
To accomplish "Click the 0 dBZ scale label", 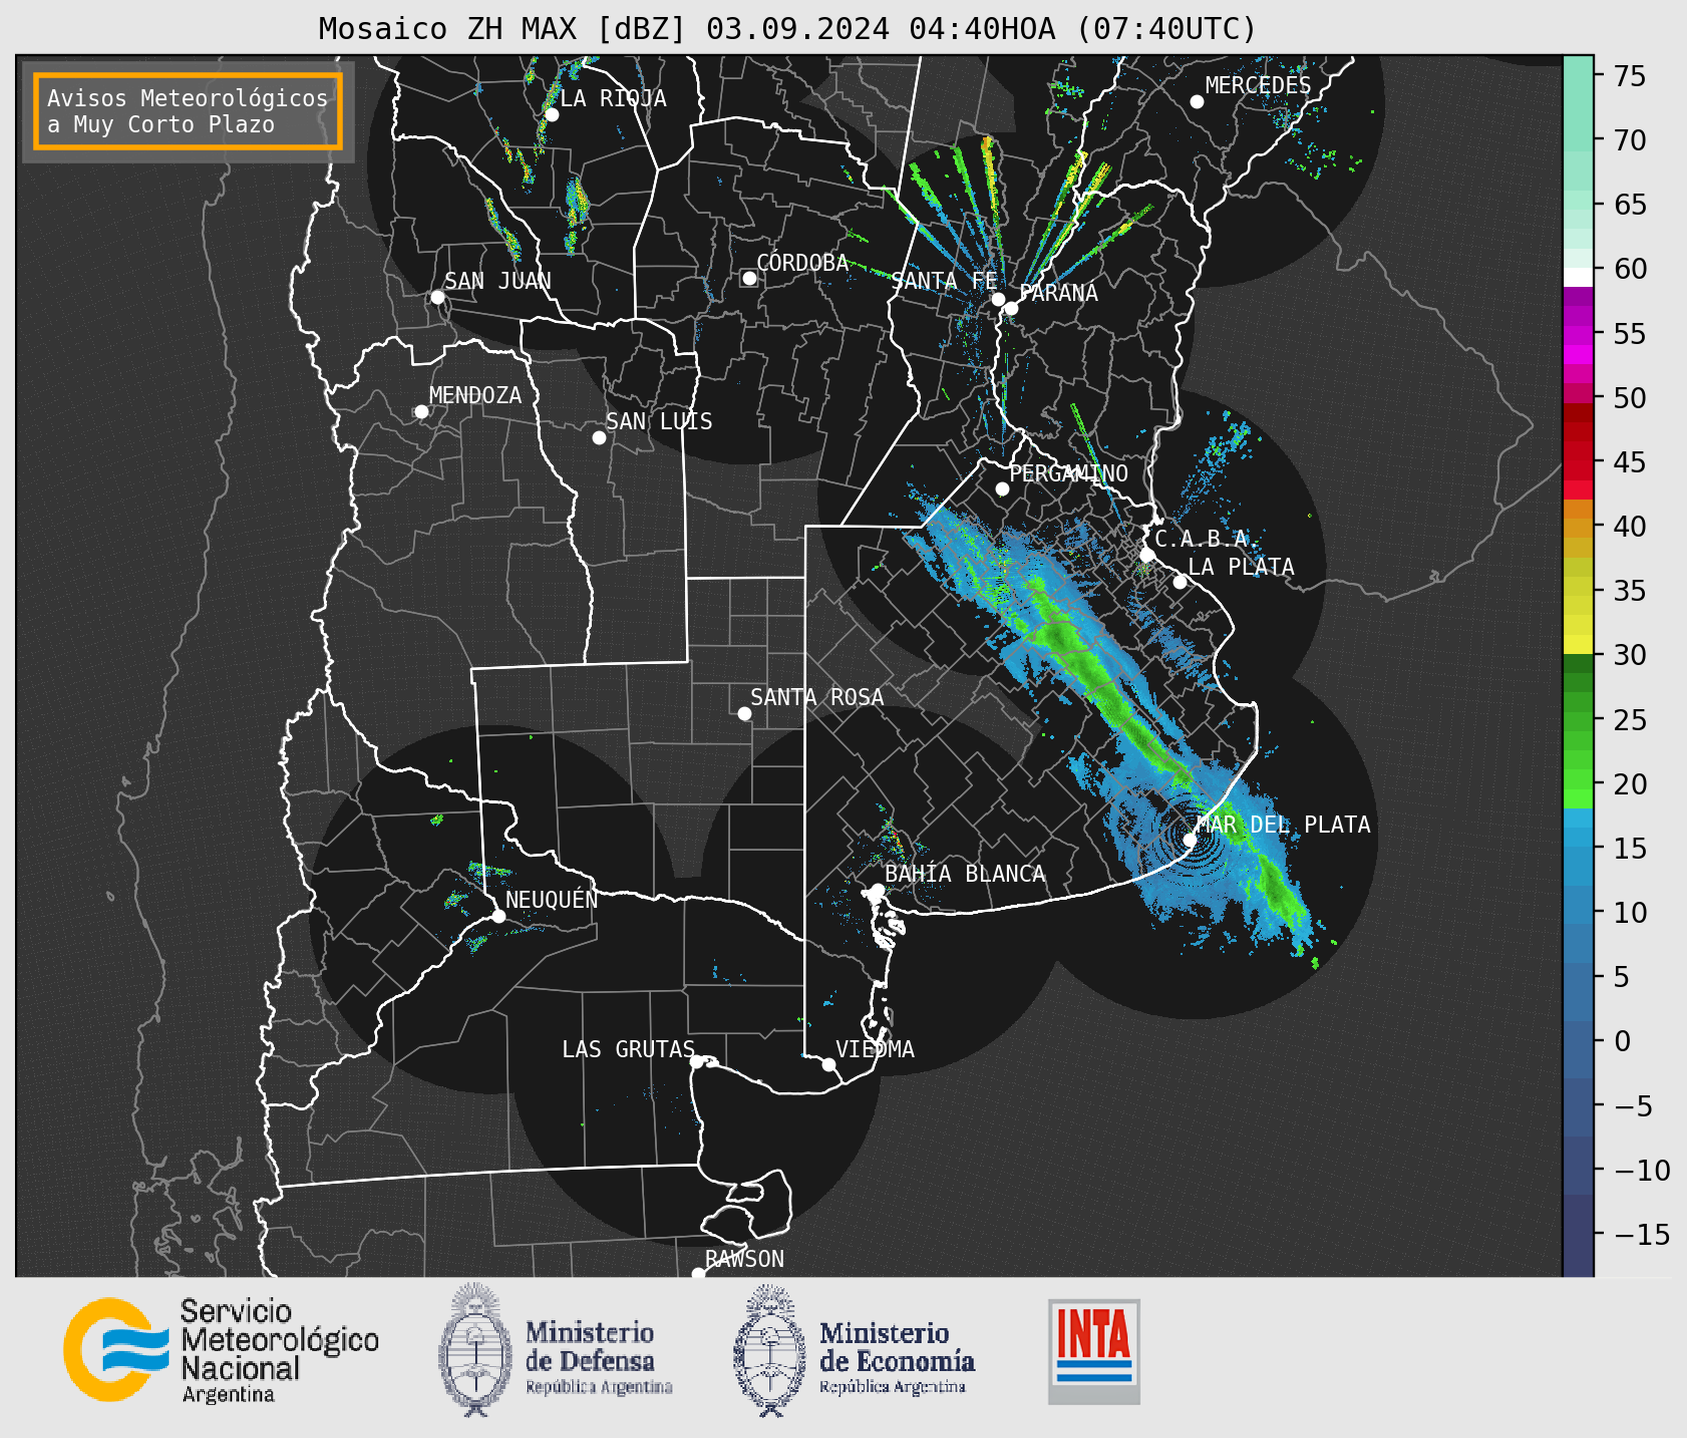I will pyautogui.click(x=1622, y=1041).
